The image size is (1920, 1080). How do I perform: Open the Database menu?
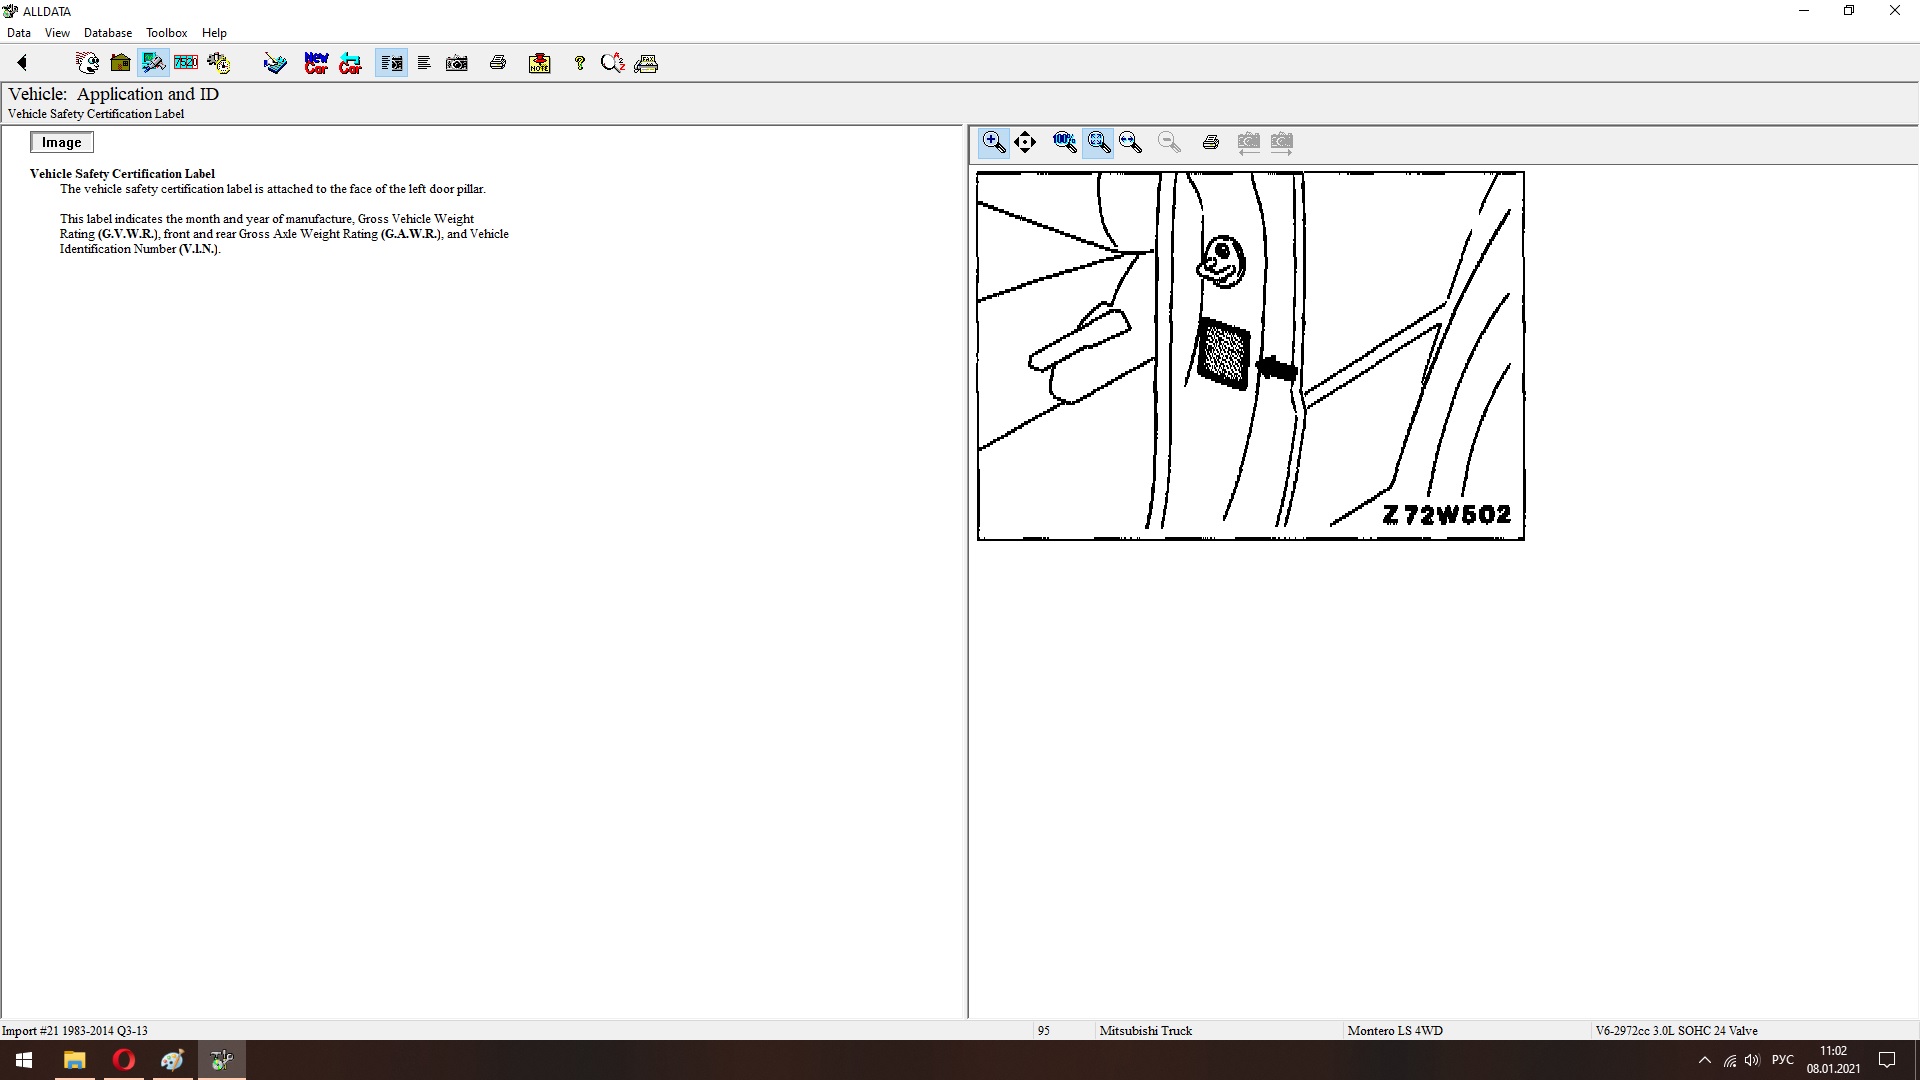tap(107, 33)
